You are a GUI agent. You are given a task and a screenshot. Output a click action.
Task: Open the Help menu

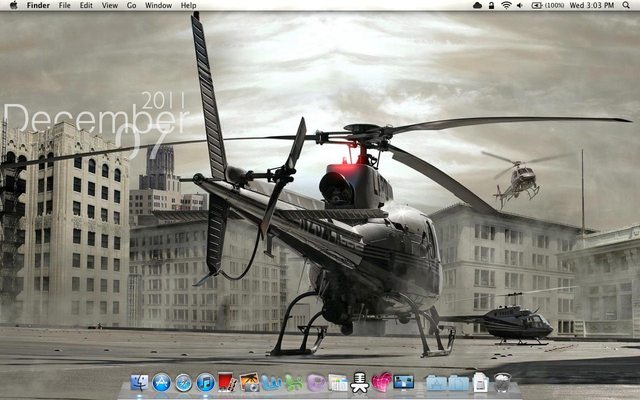tap(189, 5)
